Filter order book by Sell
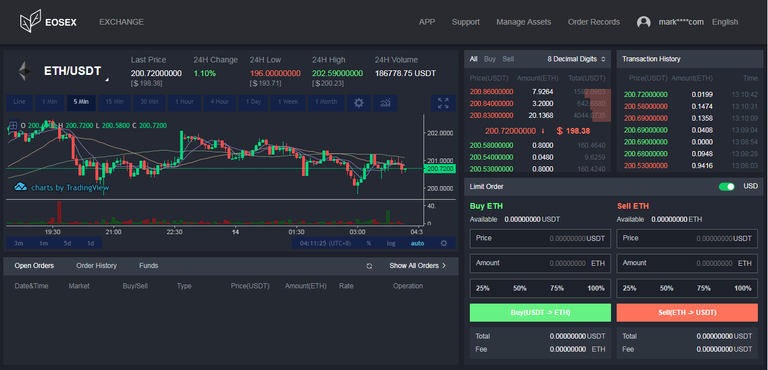This screenshot has height=370, width=768. click(x=508, y=59)
